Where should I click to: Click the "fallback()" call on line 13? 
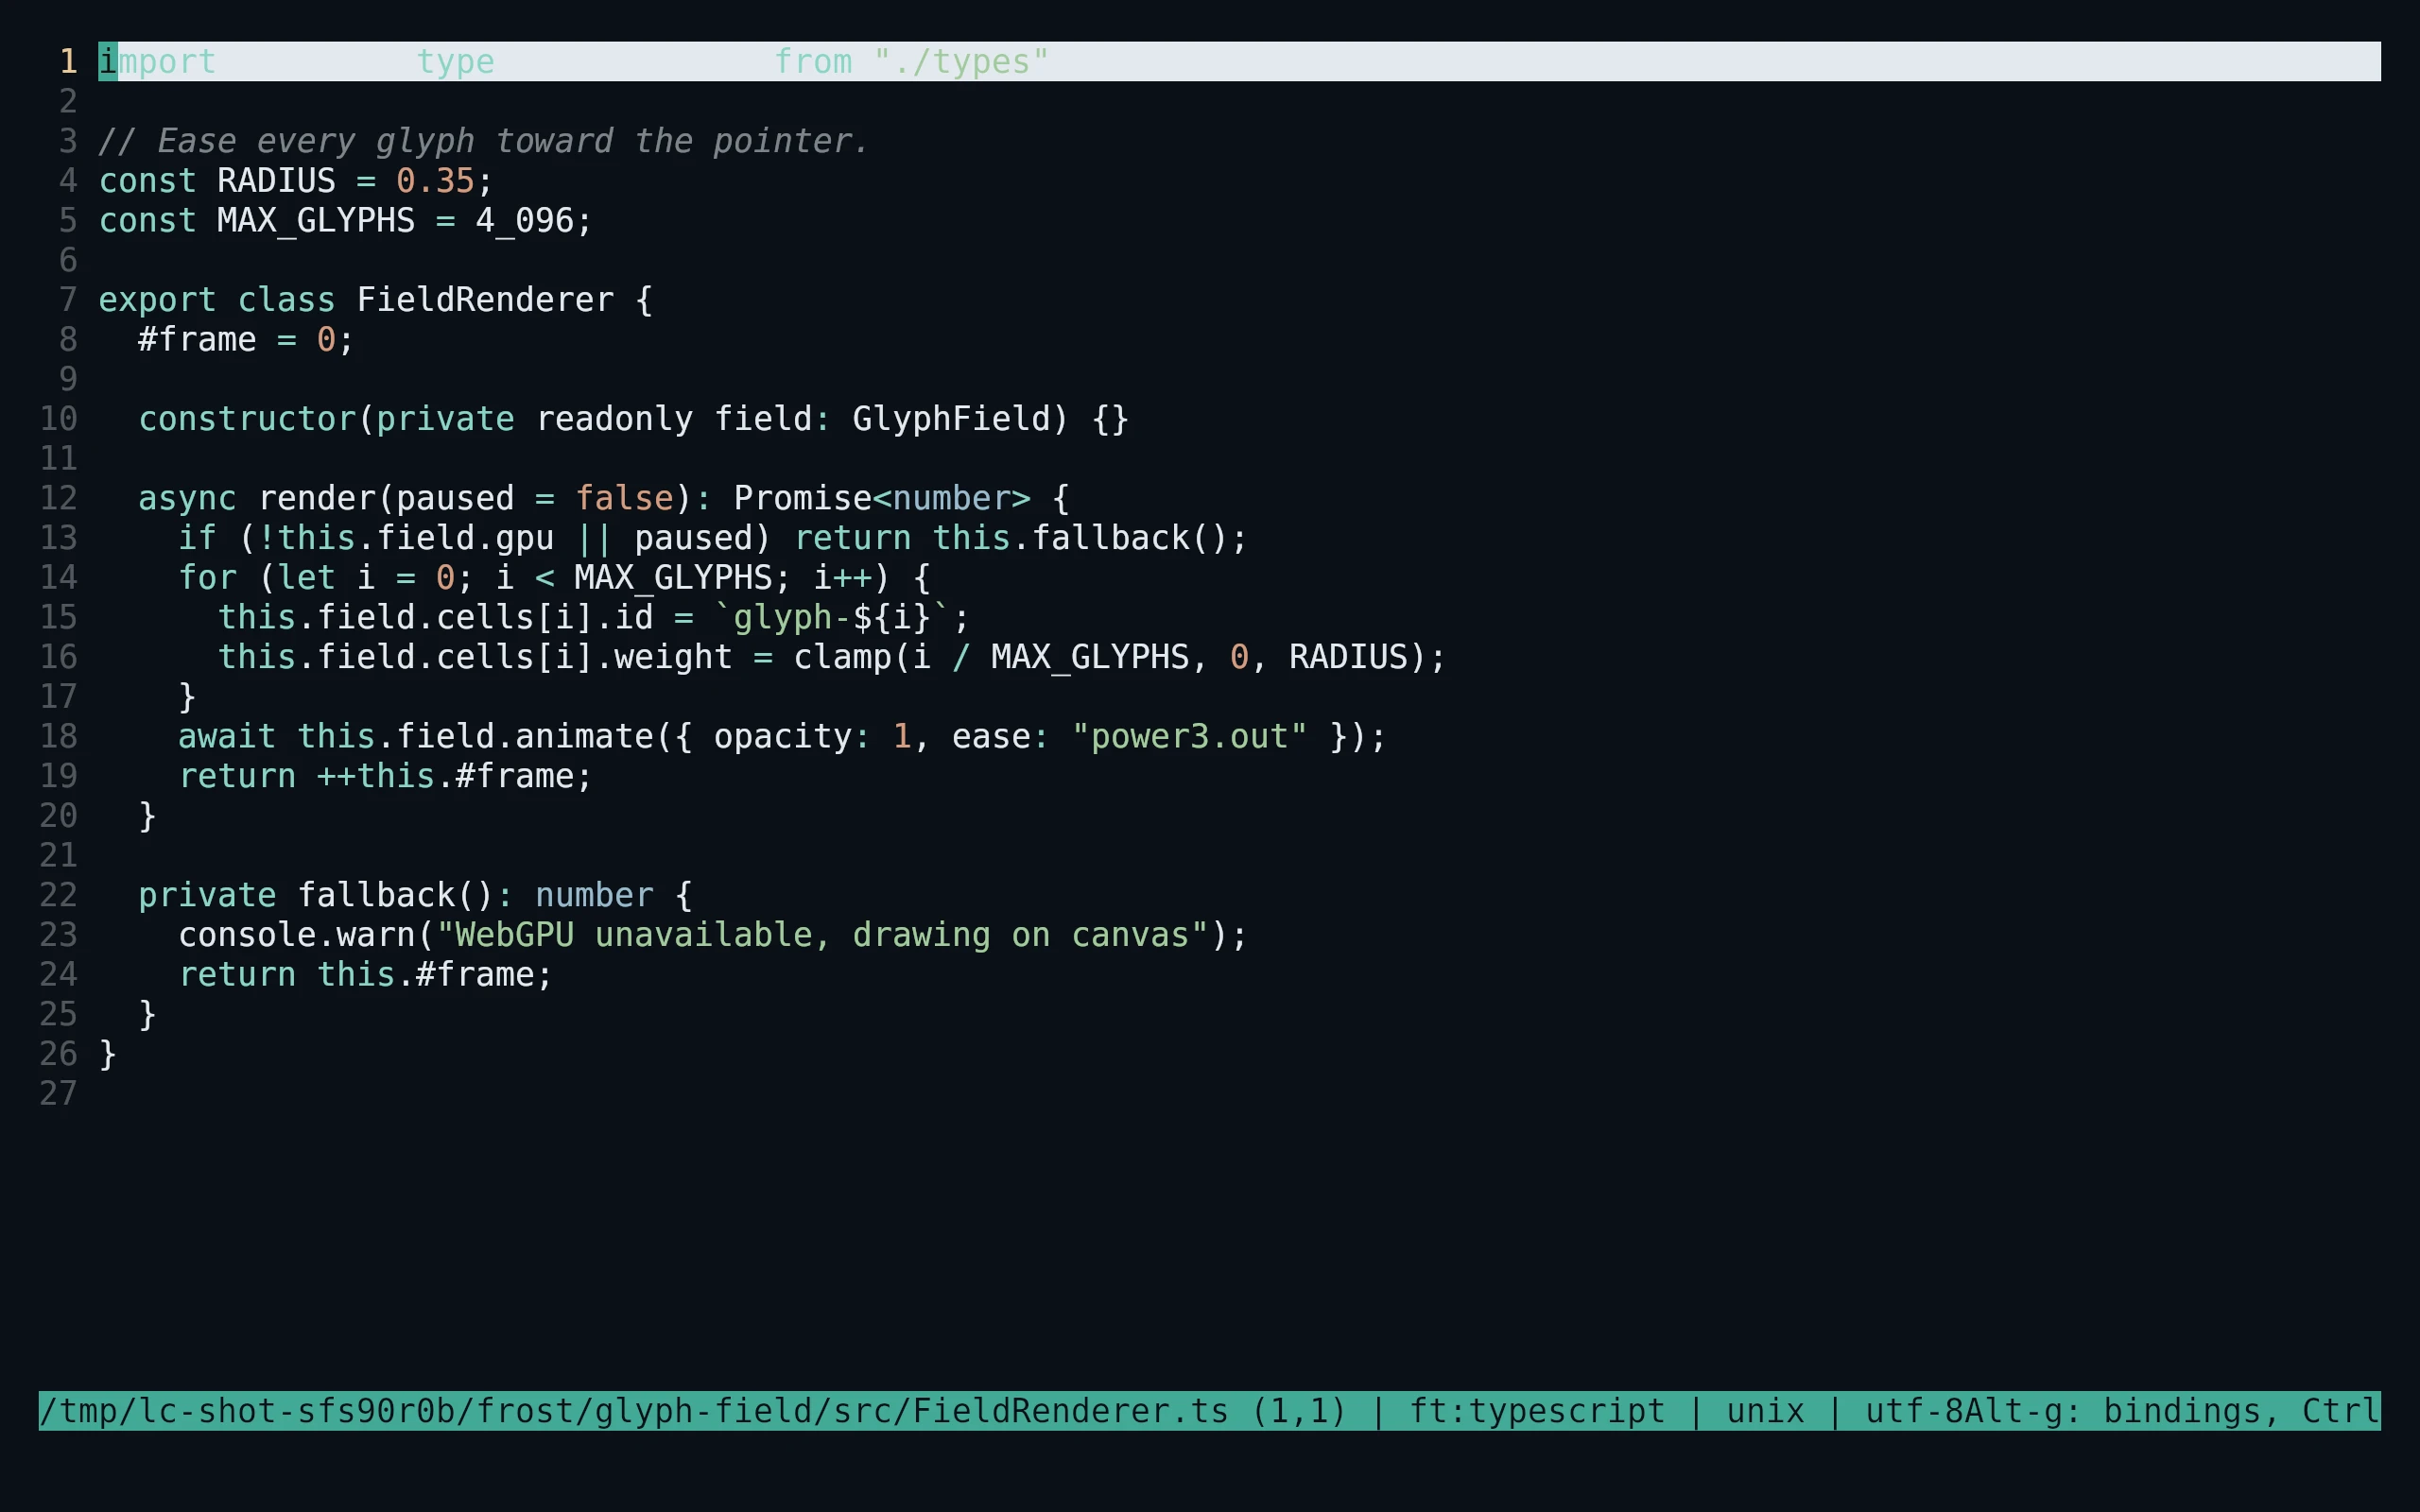coord(1130,538)
